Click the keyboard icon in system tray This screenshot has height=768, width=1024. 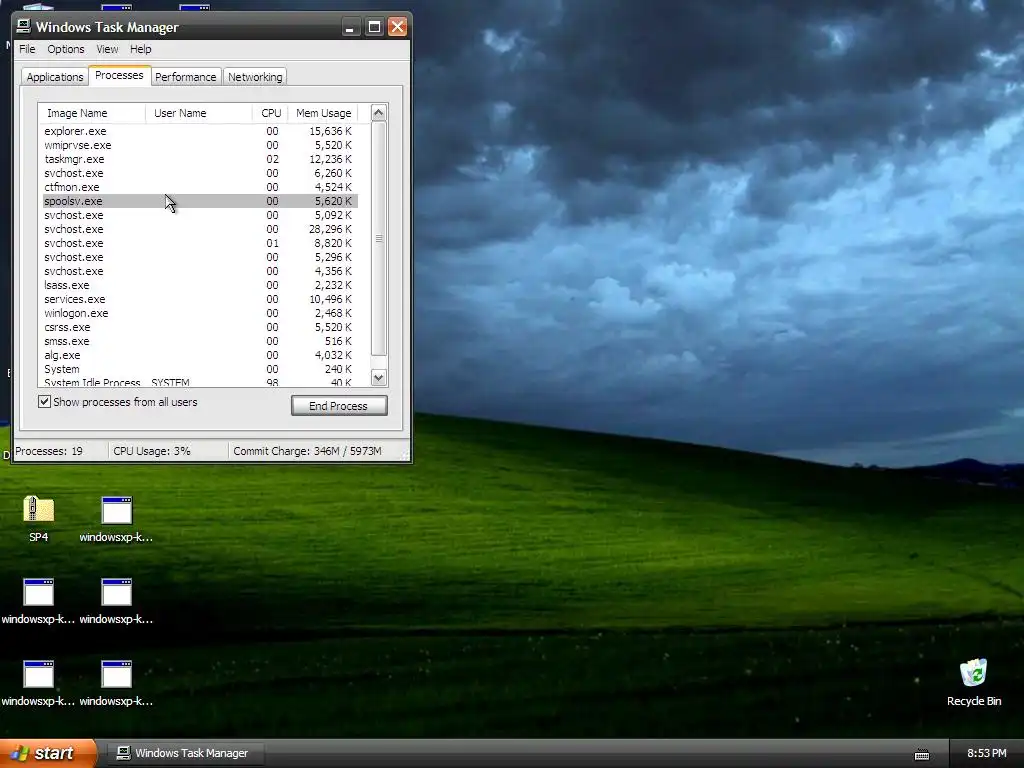[x=921, y=755]
